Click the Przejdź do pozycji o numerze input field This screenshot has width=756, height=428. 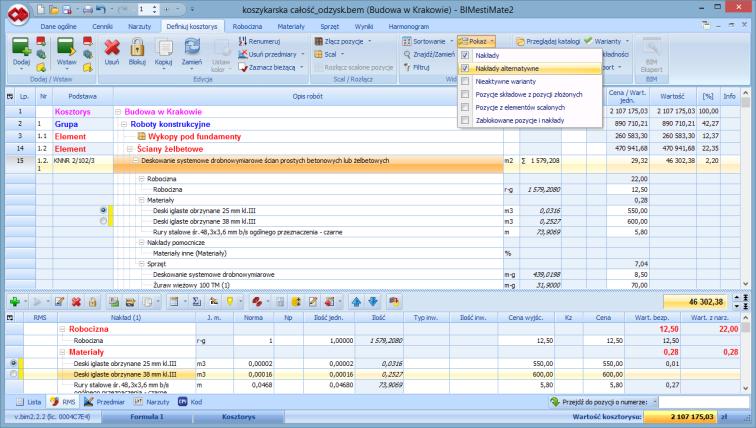pos(702,401)
